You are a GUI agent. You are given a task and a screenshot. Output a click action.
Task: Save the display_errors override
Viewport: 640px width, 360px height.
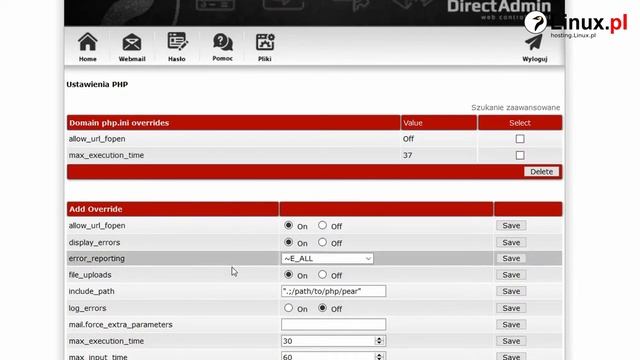tap(511, 242)
